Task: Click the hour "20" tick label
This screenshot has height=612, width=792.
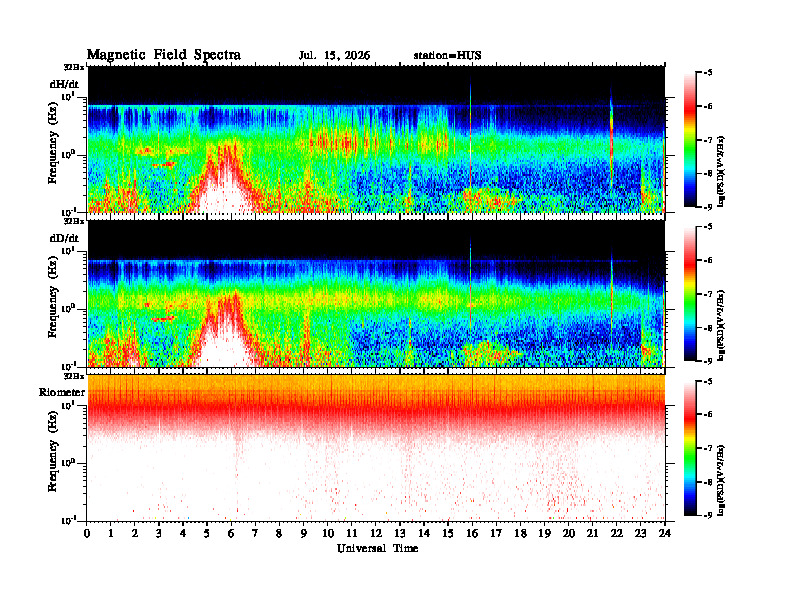Action: (x=569, y=533)
